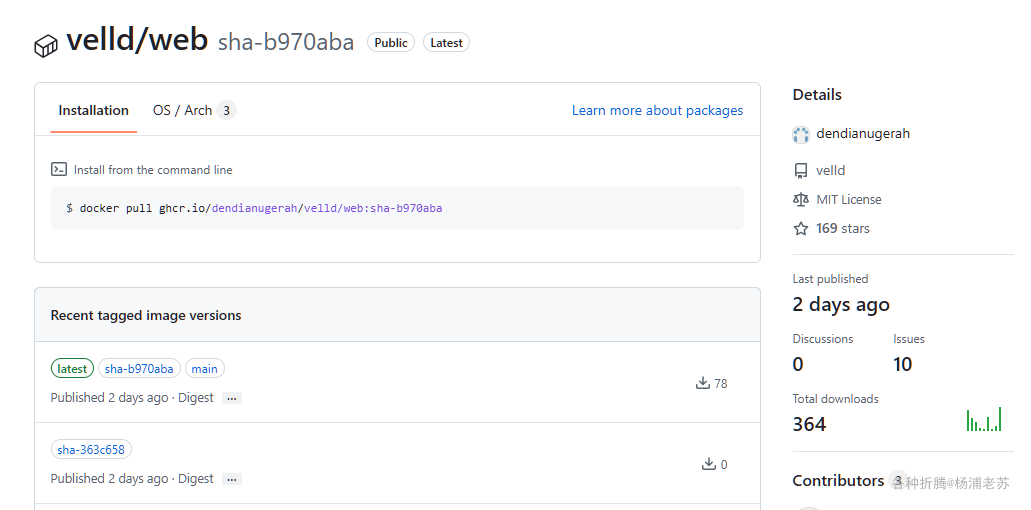Click the download icon next to 78
The width and height of the screenshot is (1031, 510).
click(x=703, y=383)
